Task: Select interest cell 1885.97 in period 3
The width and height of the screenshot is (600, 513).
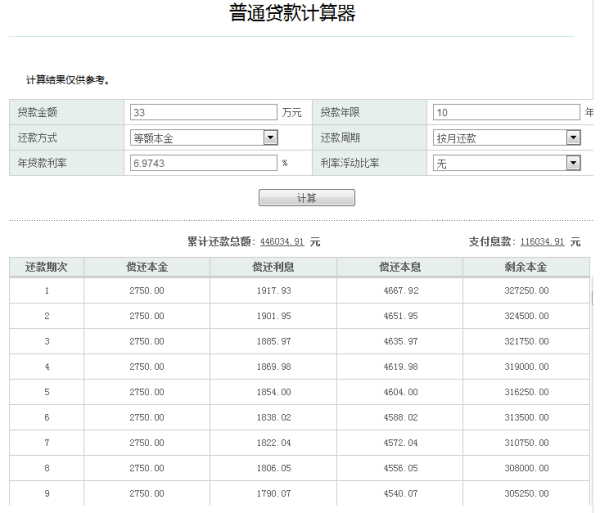Action: coord(274,341)
